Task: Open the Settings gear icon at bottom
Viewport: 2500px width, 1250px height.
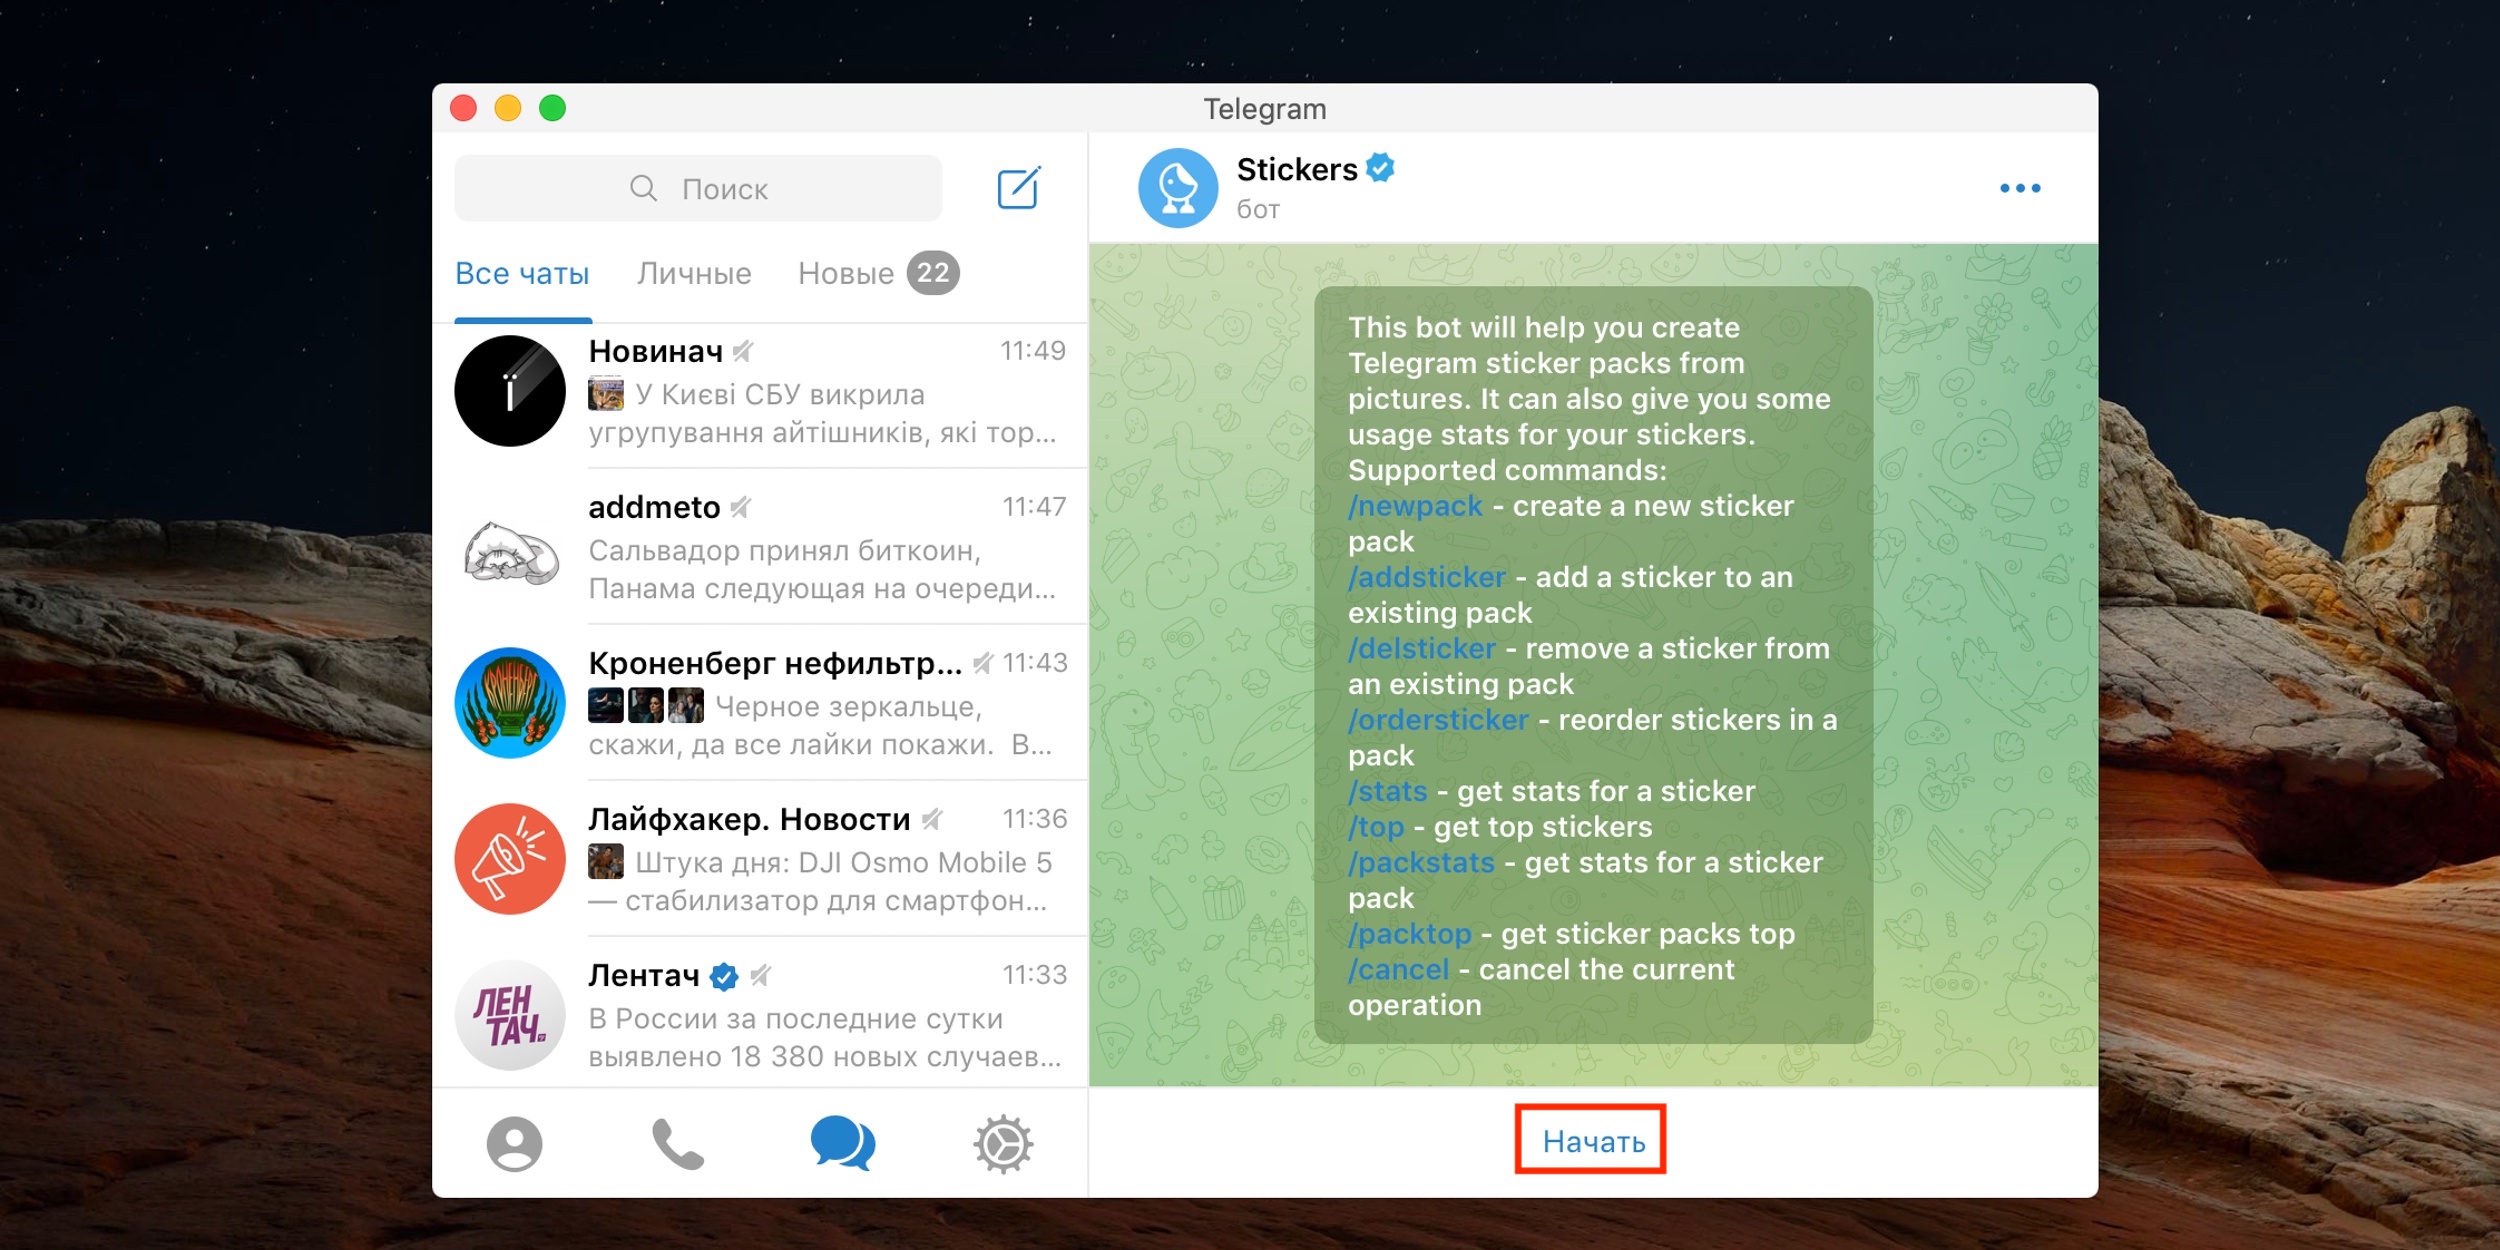Action: (1003, 1143)
